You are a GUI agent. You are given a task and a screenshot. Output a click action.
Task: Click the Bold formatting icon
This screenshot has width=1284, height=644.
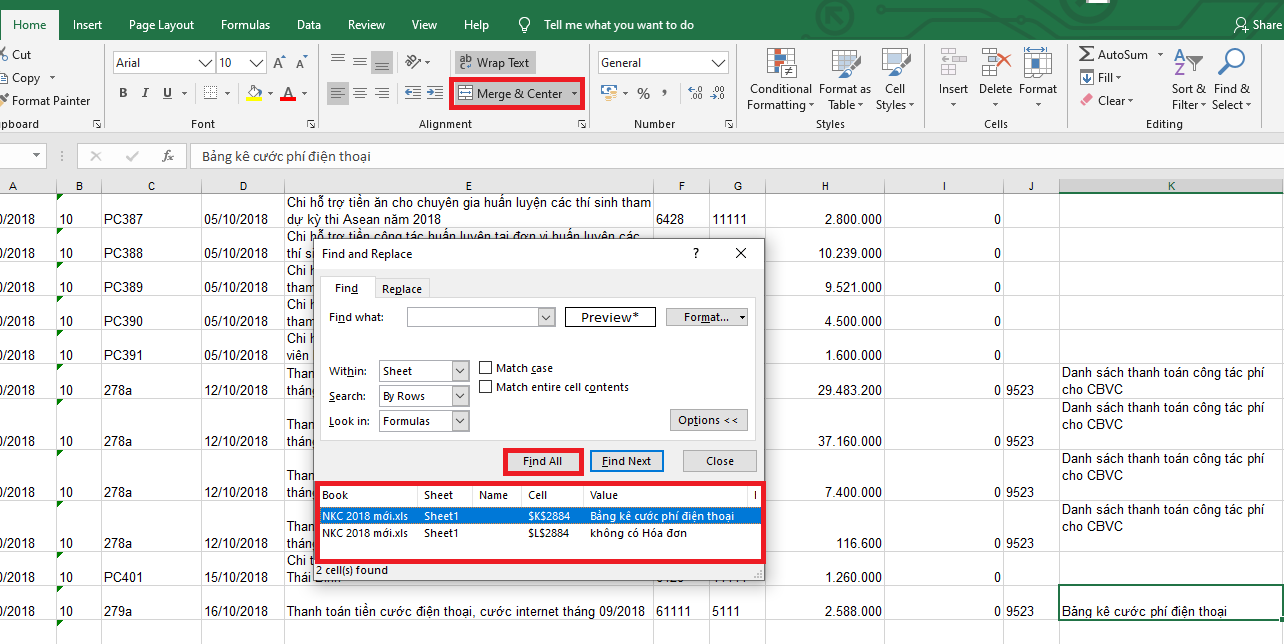tap(123, 93)
